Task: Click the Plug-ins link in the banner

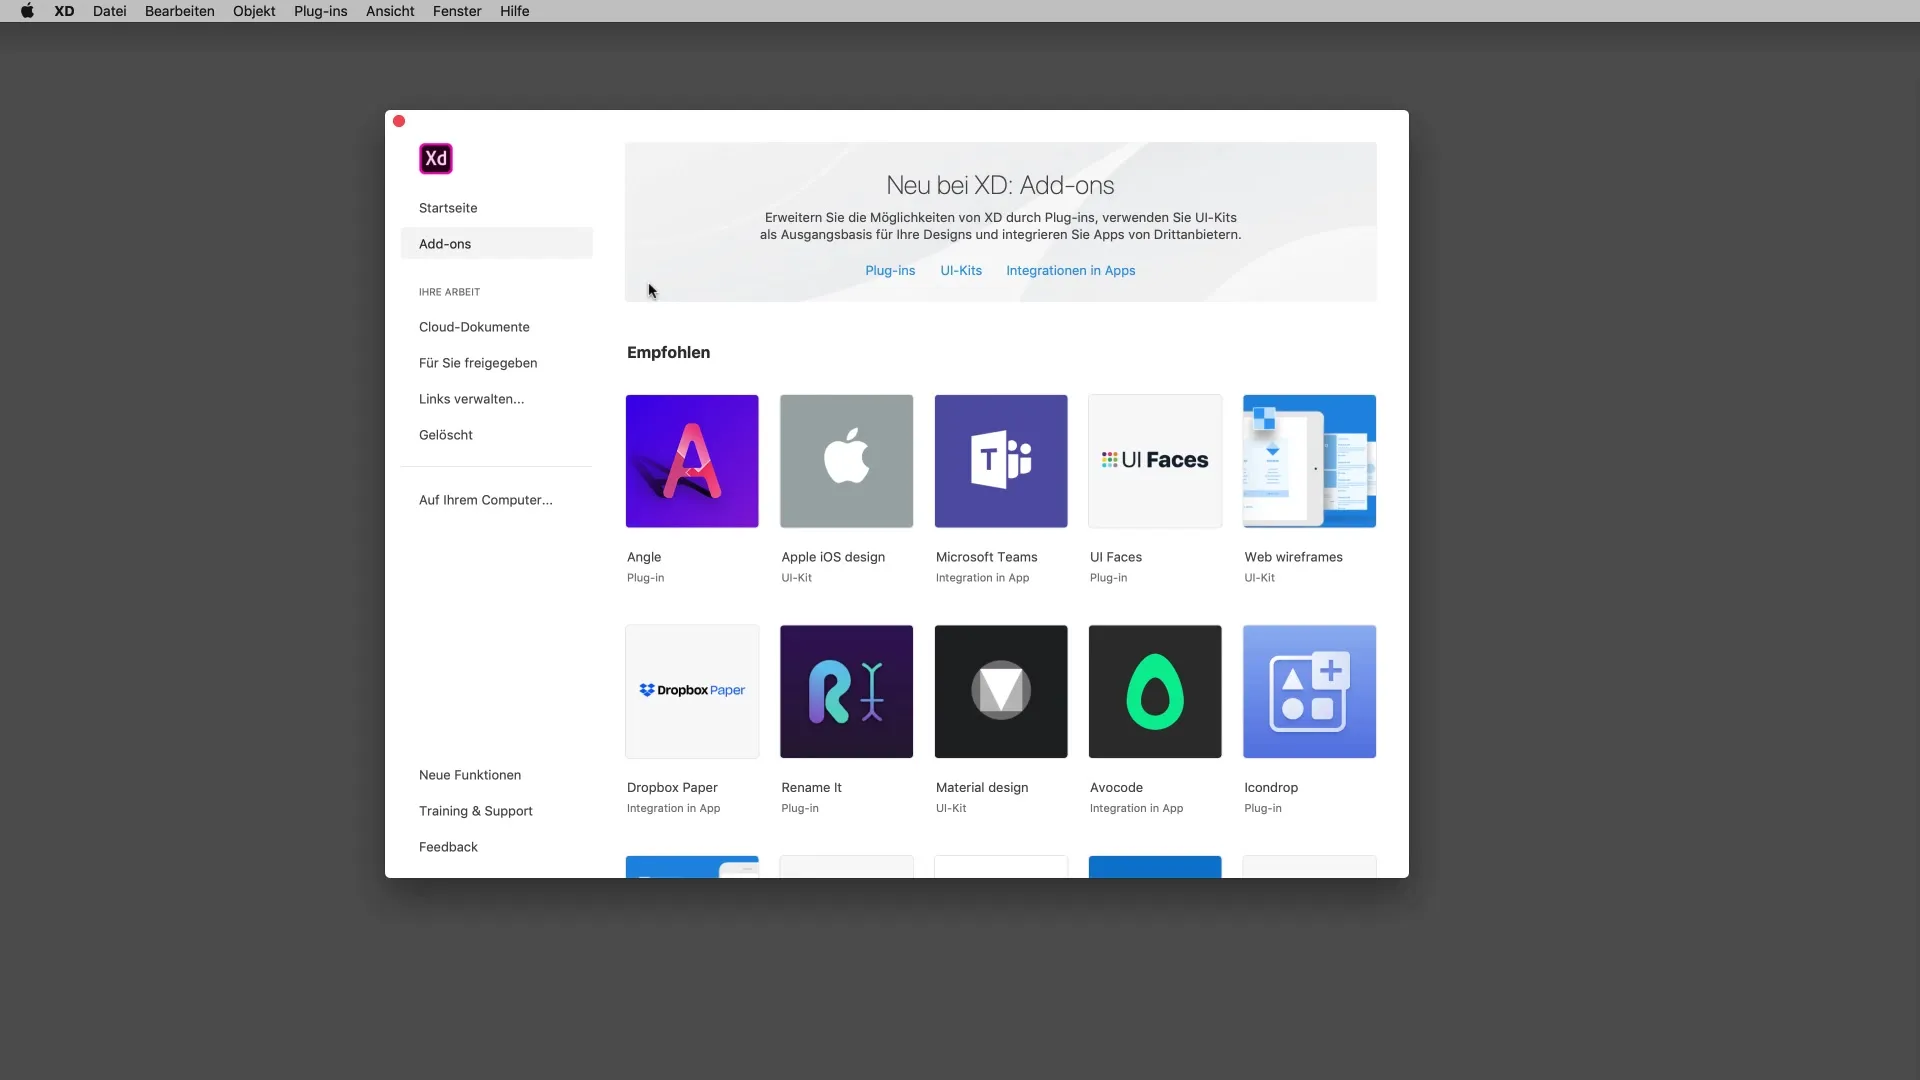Action: pos(890,271)
